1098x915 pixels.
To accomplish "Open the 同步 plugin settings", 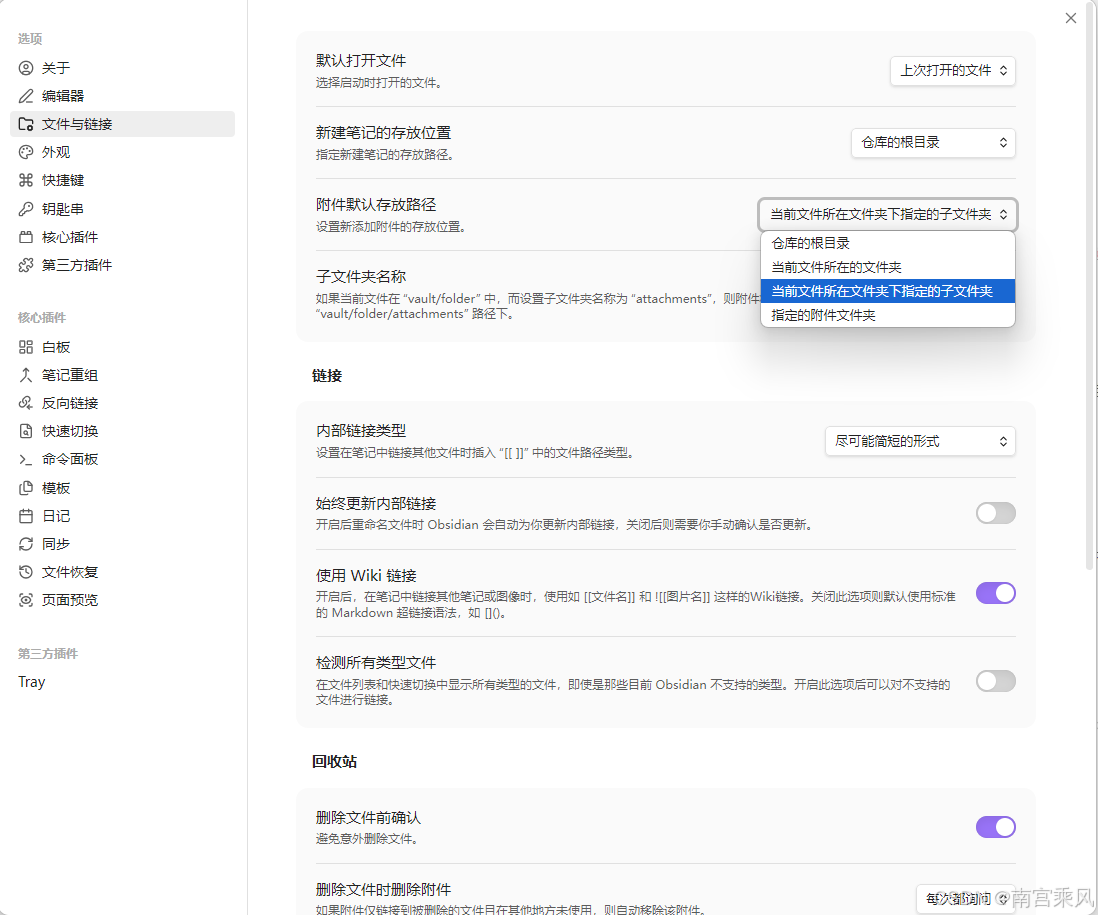I will pyautogui.click(x=123, y=544).
